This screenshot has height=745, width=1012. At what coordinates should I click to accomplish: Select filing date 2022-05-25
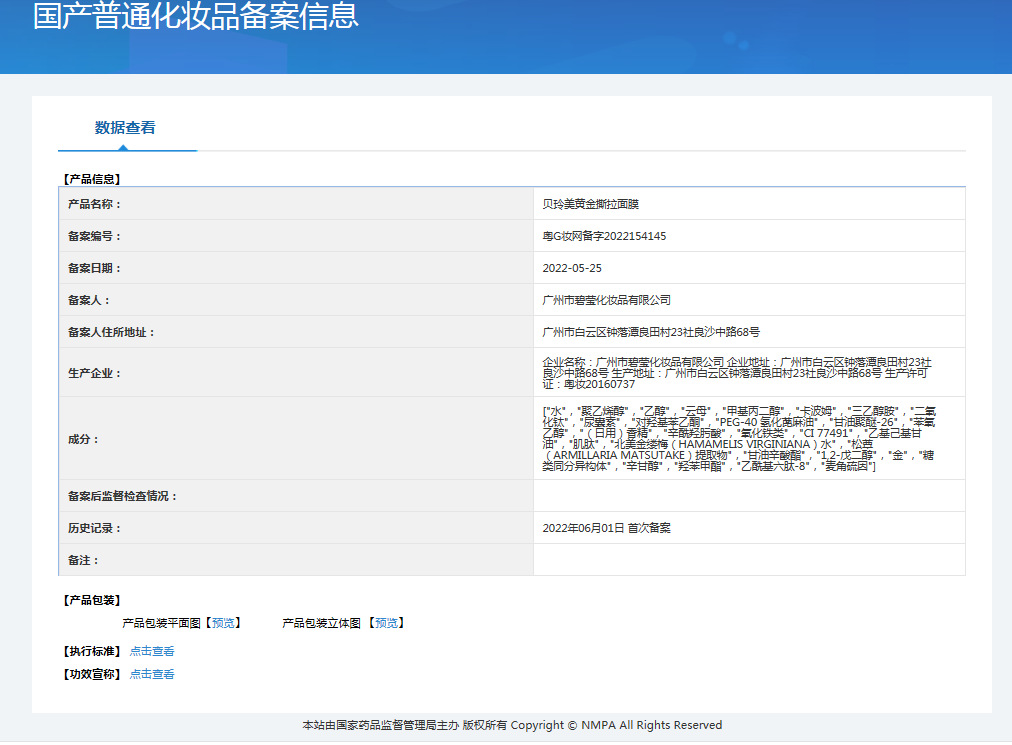pyautogui.click(x=572, y=268)
